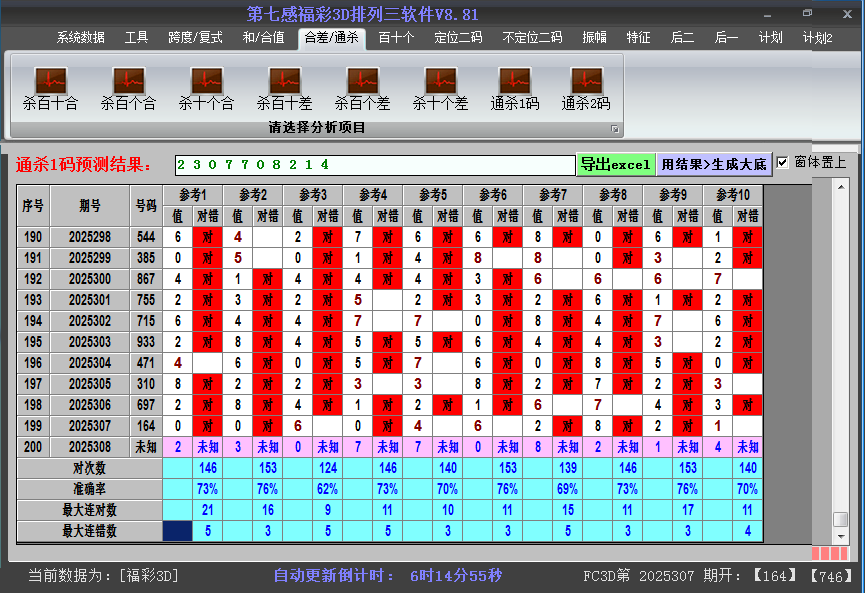Open the 杀十个合 analysis icon
This screenshot has height=593, width=865.
206,80
